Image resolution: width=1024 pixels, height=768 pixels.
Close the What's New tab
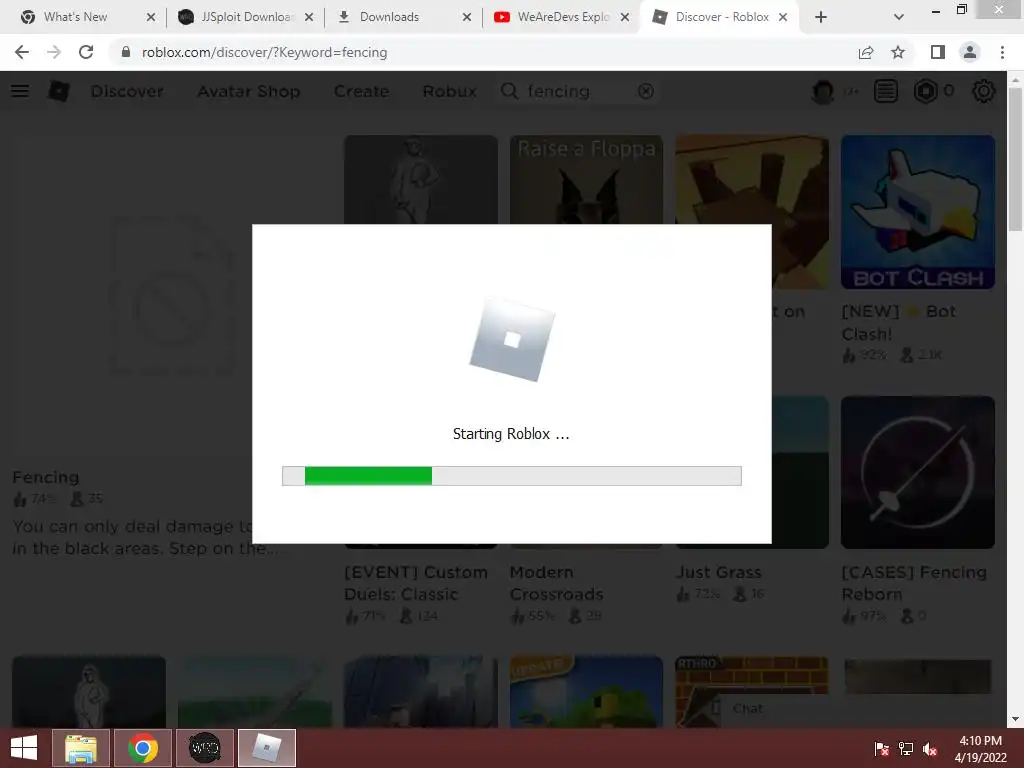click(151, 17)
